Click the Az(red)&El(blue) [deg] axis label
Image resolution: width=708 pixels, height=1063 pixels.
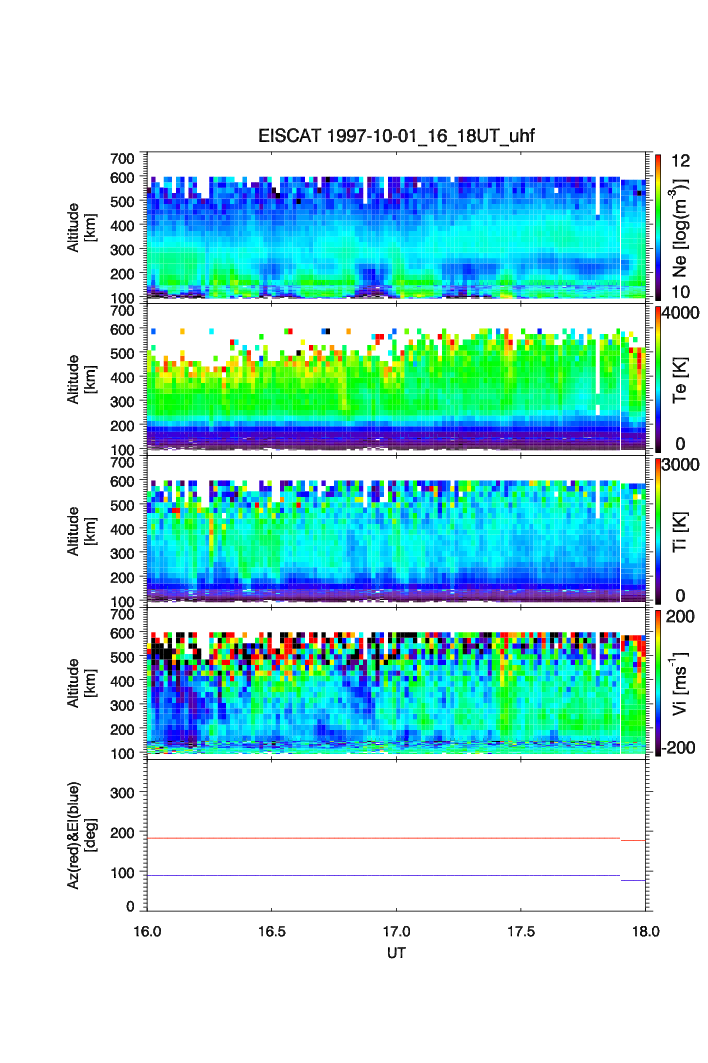81,835
